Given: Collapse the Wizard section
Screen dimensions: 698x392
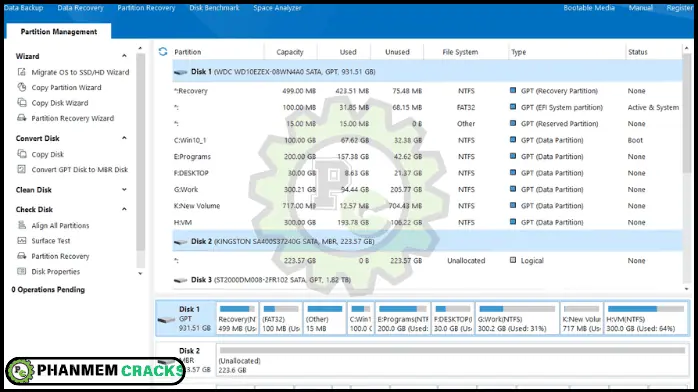Looking at the screenshot, I should pos(124,56).
